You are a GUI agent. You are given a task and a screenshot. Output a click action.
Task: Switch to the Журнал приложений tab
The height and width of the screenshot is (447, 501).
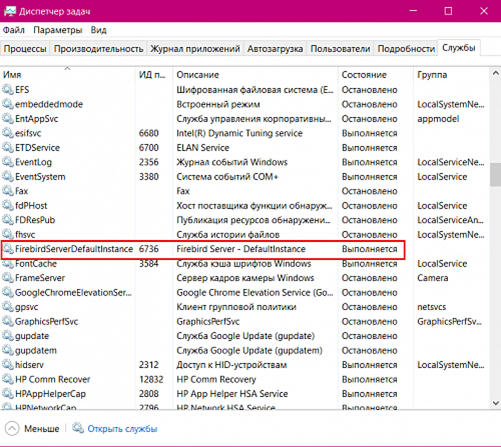pyautogui.click(x=195, y=49)
